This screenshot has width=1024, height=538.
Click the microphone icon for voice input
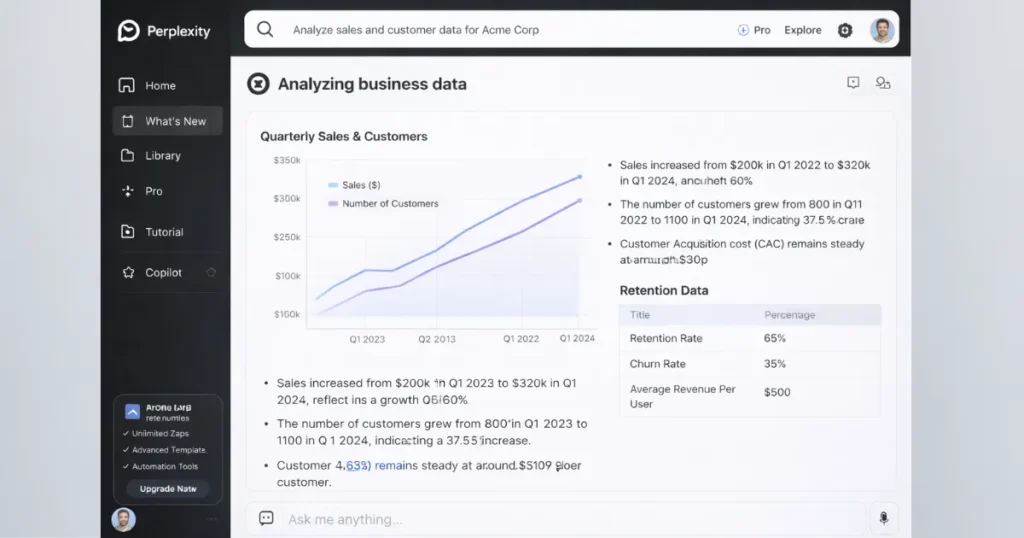[883, 518]
